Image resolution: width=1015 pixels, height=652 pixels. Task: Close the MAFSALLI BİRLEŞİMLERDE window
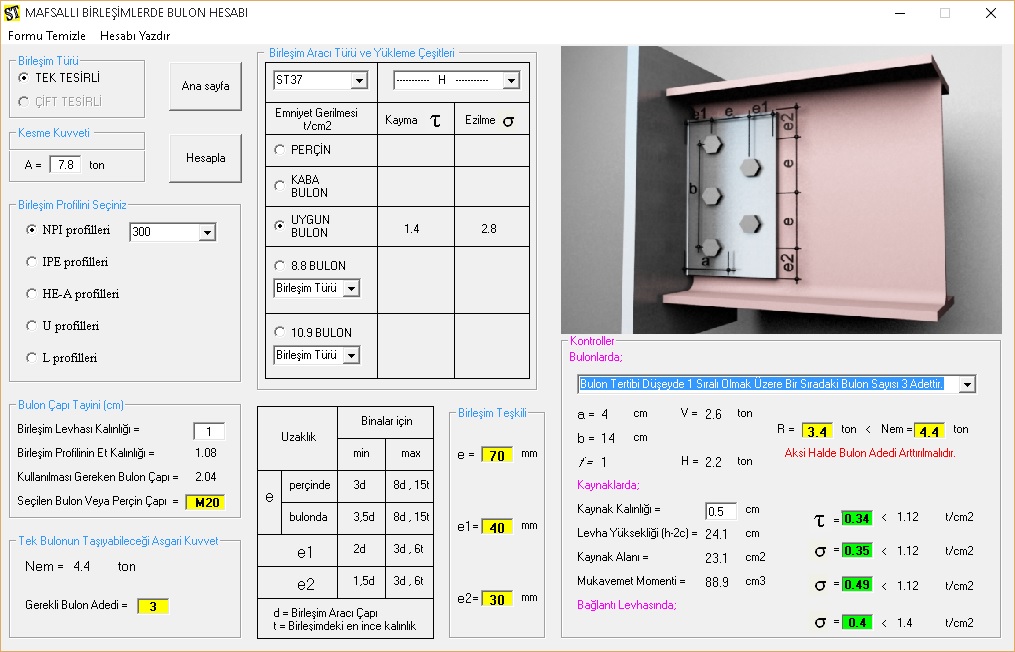(990, 13)
